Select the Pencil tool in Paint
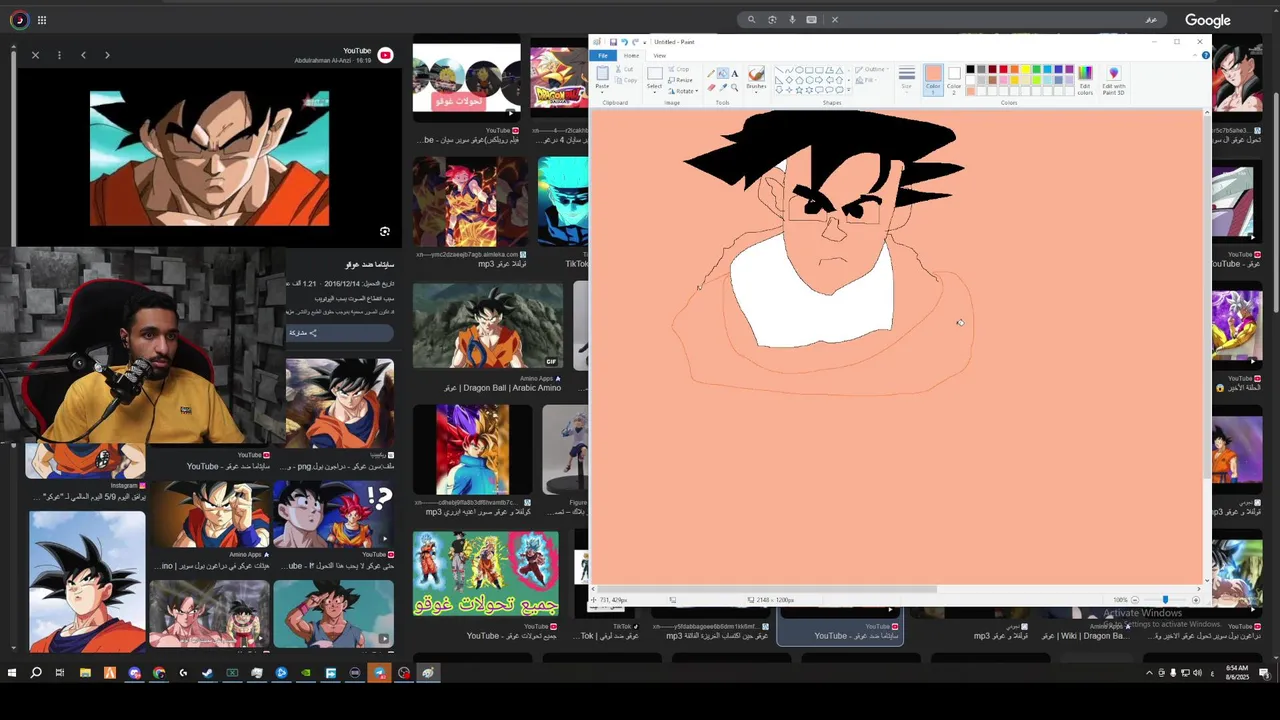 coord(711,73)
